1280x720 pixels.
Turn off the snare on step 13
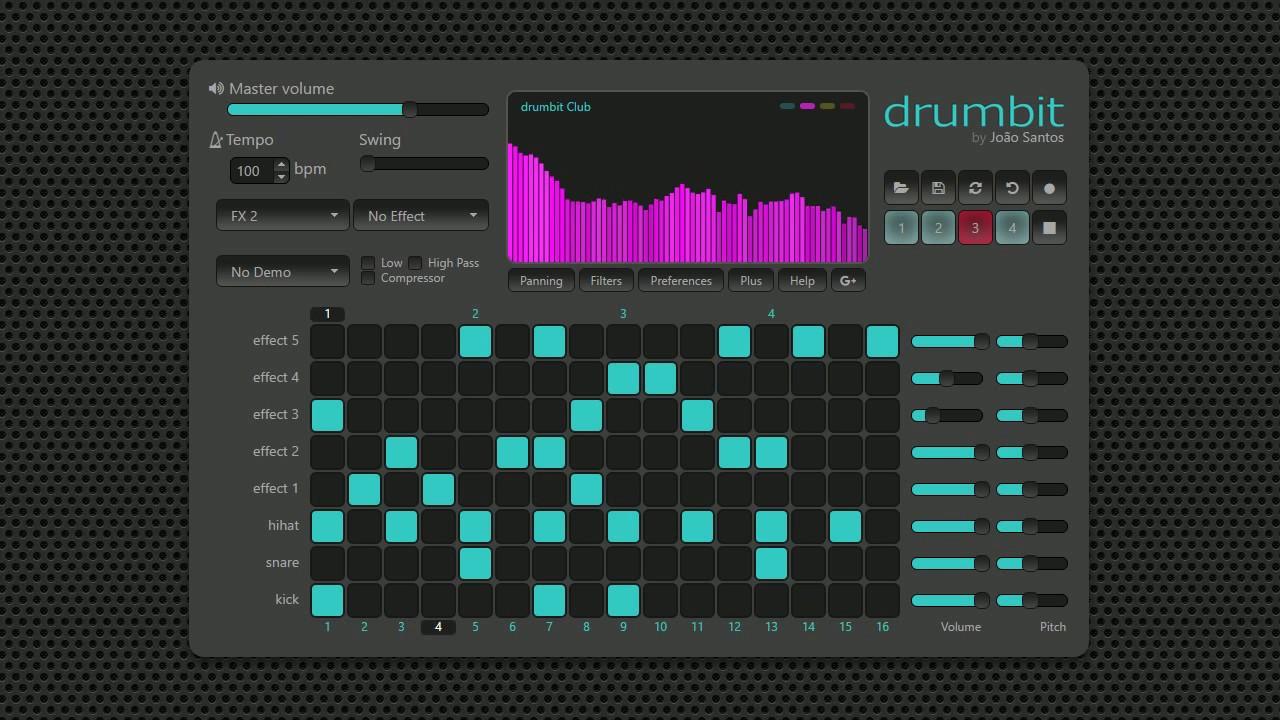[771, 563]
